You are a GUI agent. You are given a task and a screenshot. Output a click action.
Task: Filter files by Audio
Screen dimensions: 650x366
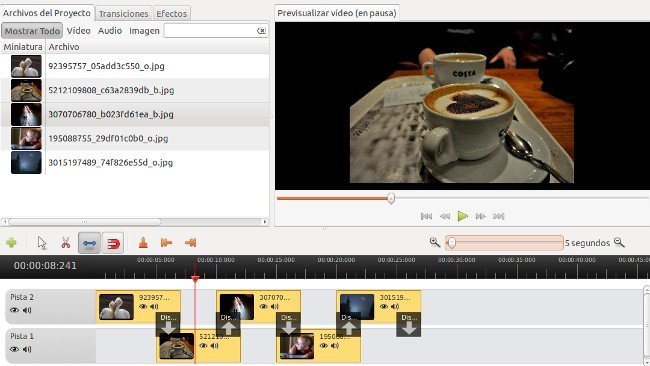tap(110, 31)
